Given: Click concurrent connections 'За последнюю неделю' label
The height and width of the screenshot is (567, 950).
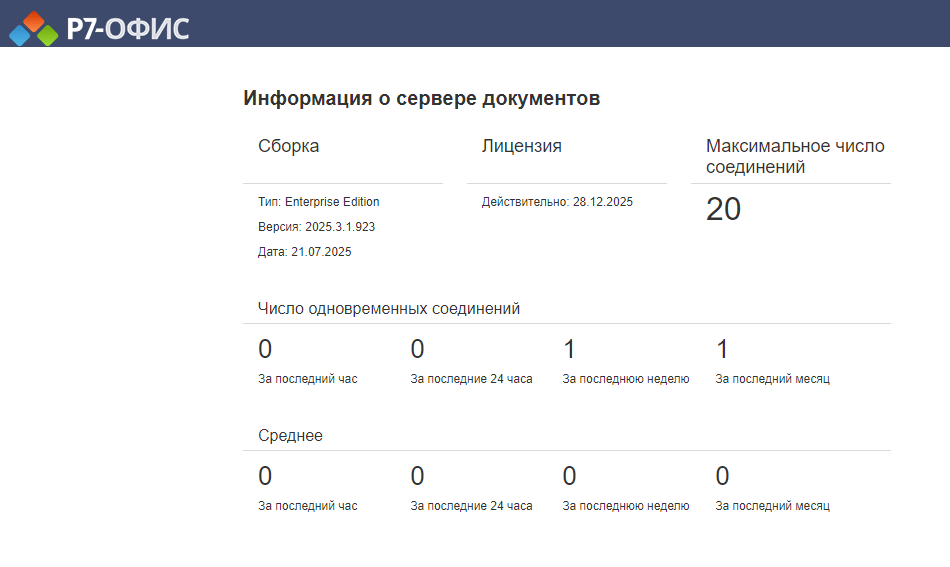Looking at the screenshot, I should pyautogui.click(x=625, y=379).
